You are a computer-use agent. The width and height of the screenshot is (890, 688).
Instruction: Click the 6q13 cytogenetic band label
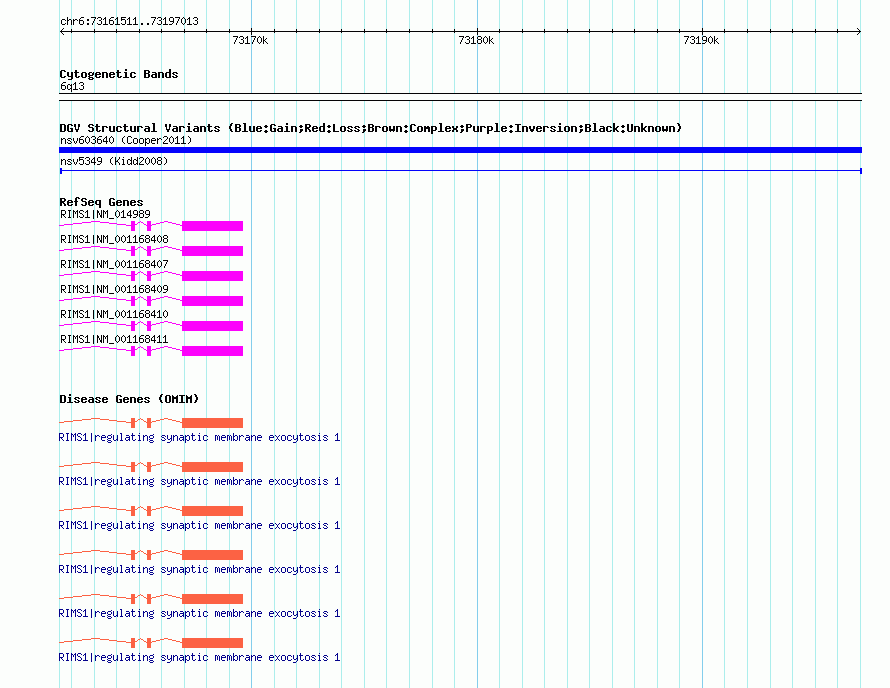tap(72, 86)
